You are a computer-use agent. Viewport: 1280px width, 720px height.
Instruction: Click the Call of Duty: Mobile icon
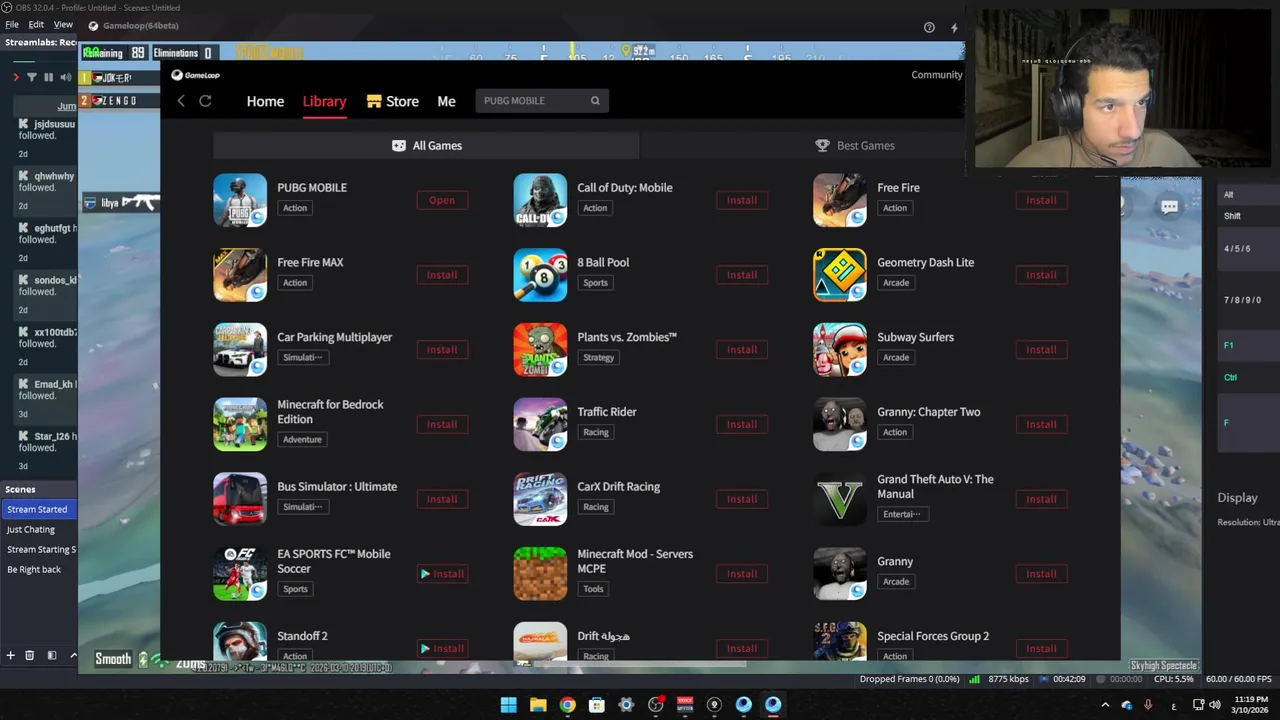[x=540, y=200]
